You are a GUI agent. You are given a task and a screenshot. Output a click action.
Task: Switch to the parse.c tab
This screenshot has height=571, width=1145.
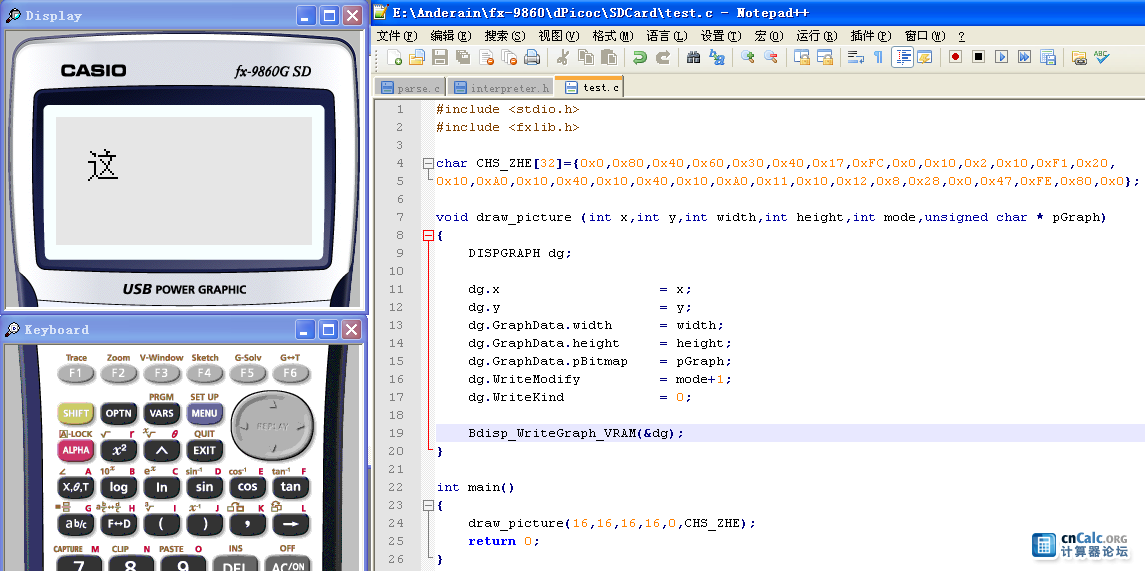click(411, 88)
